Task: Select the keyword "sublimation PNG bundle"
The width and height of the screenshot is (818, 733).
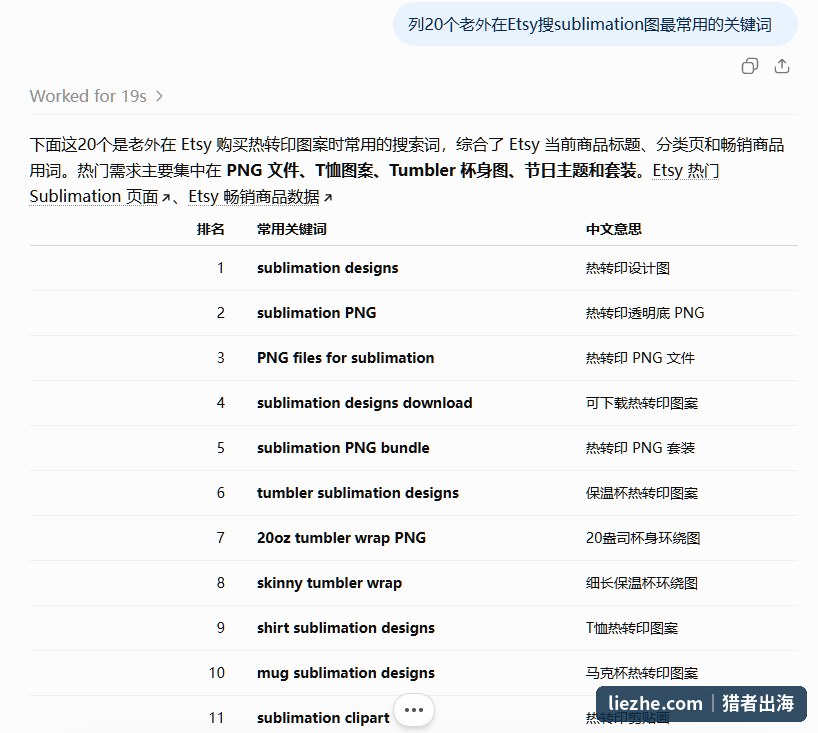Action: (343, 448)
